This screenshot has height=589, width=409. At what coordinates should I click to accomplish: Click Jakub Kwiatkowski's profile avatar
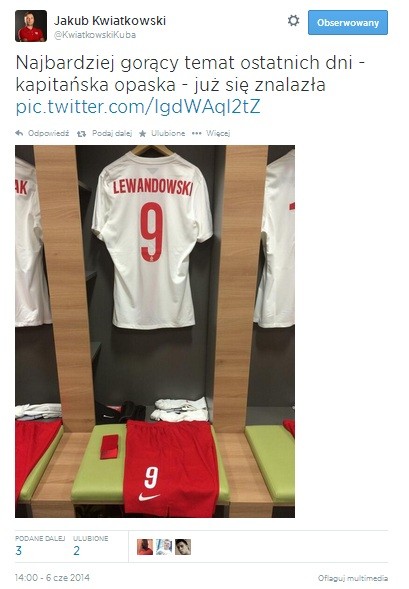[31, 26]
